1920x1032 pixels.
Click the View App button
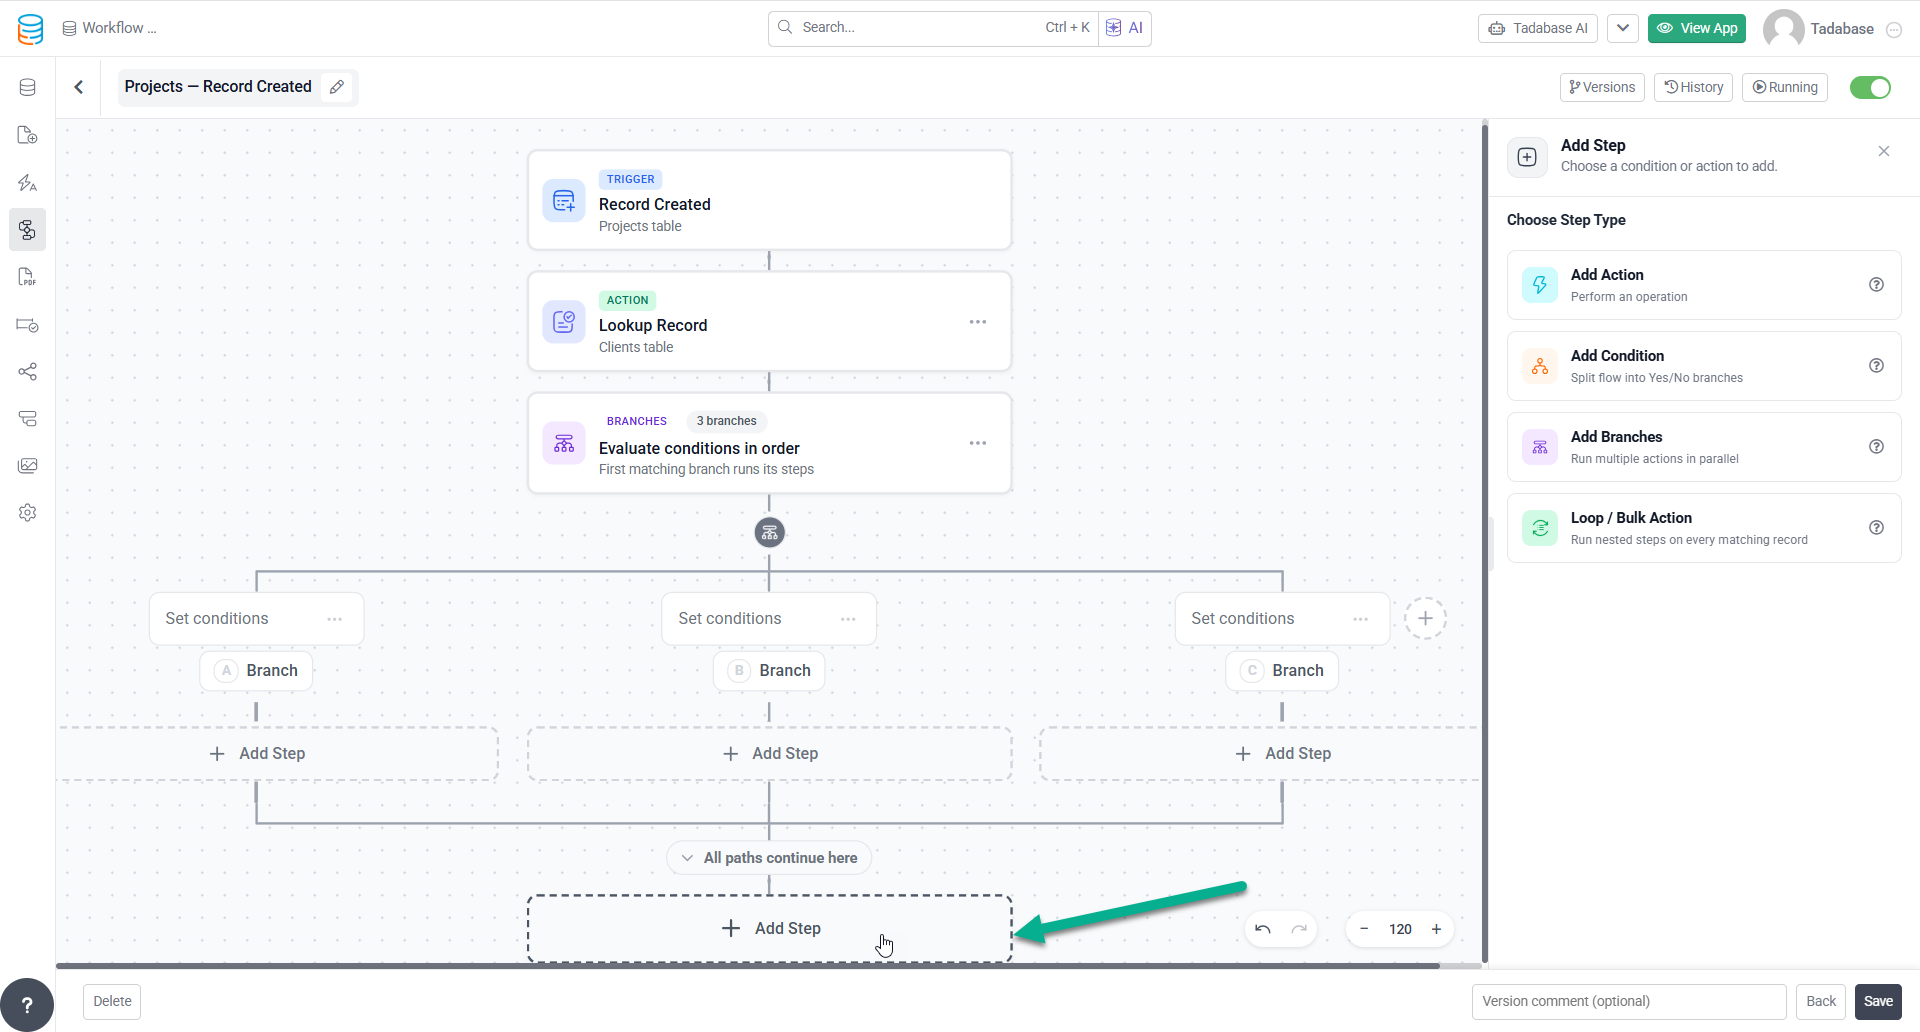pyautogui.click(x=1697, y=28)
